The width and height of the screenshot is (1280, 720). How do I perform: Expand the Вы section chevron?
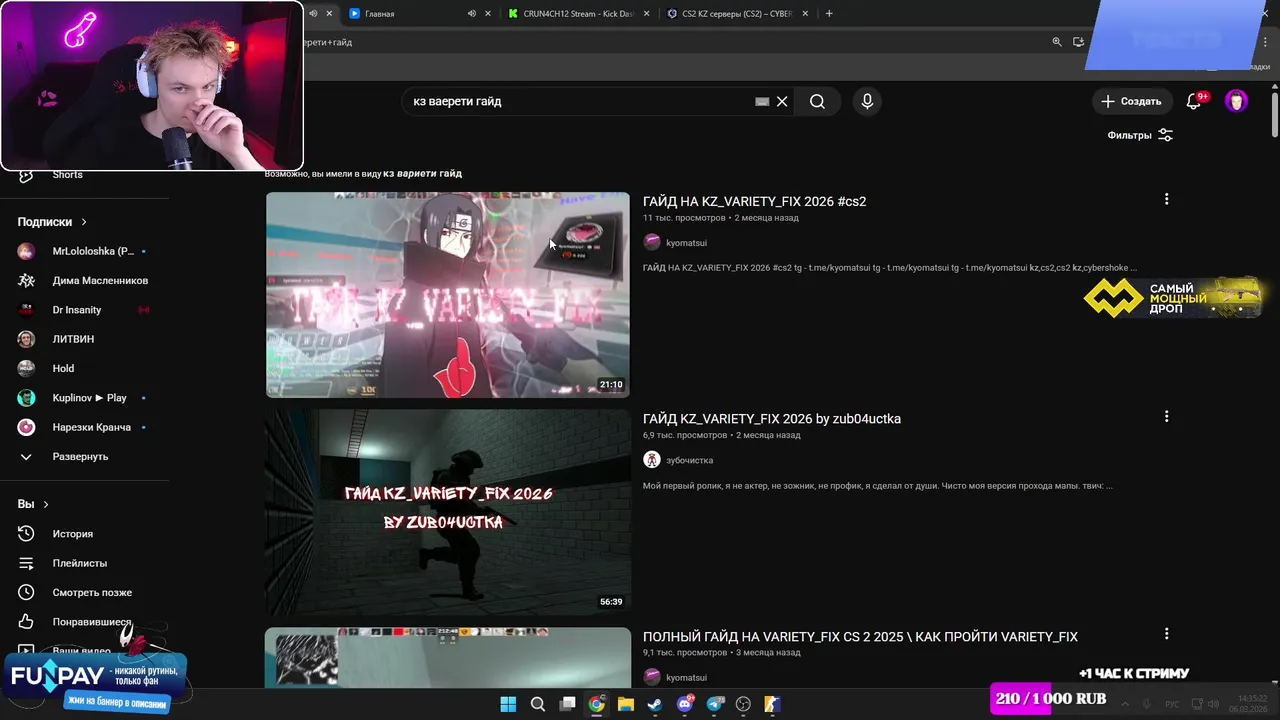tap(46, 504)
